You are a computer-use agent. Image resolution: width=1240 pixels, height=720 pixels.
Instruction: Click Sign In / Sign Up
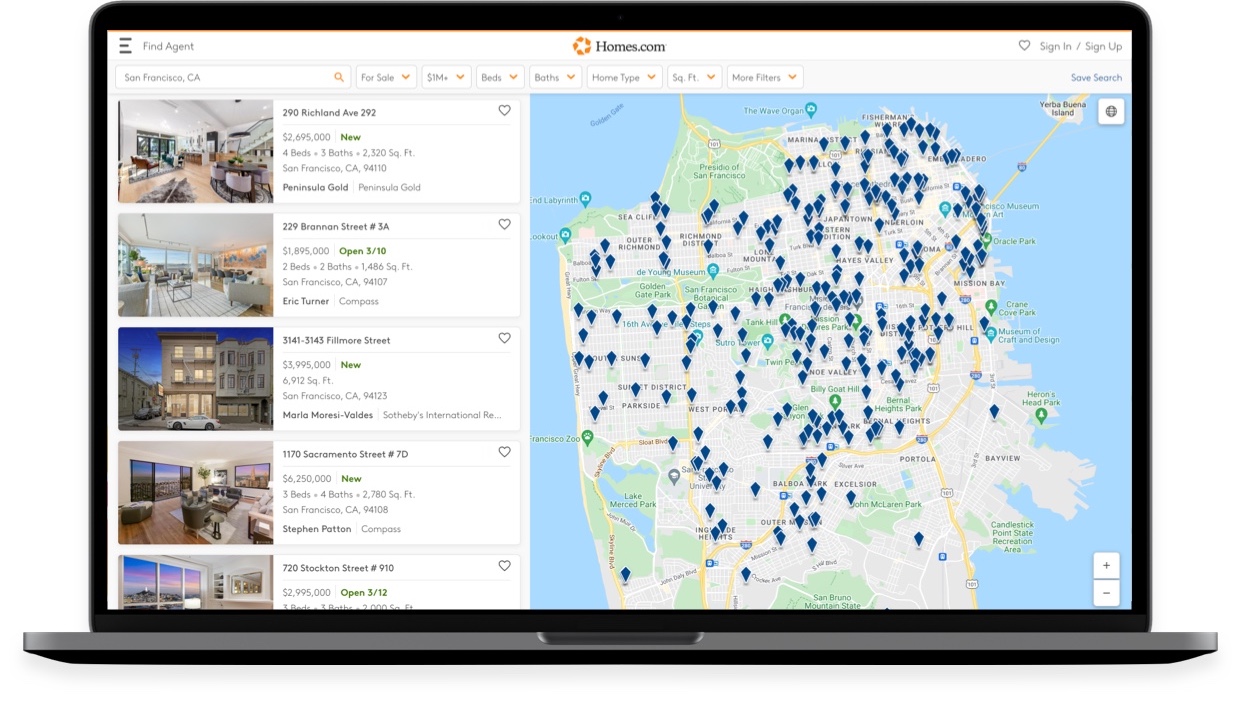point(1080,46)
